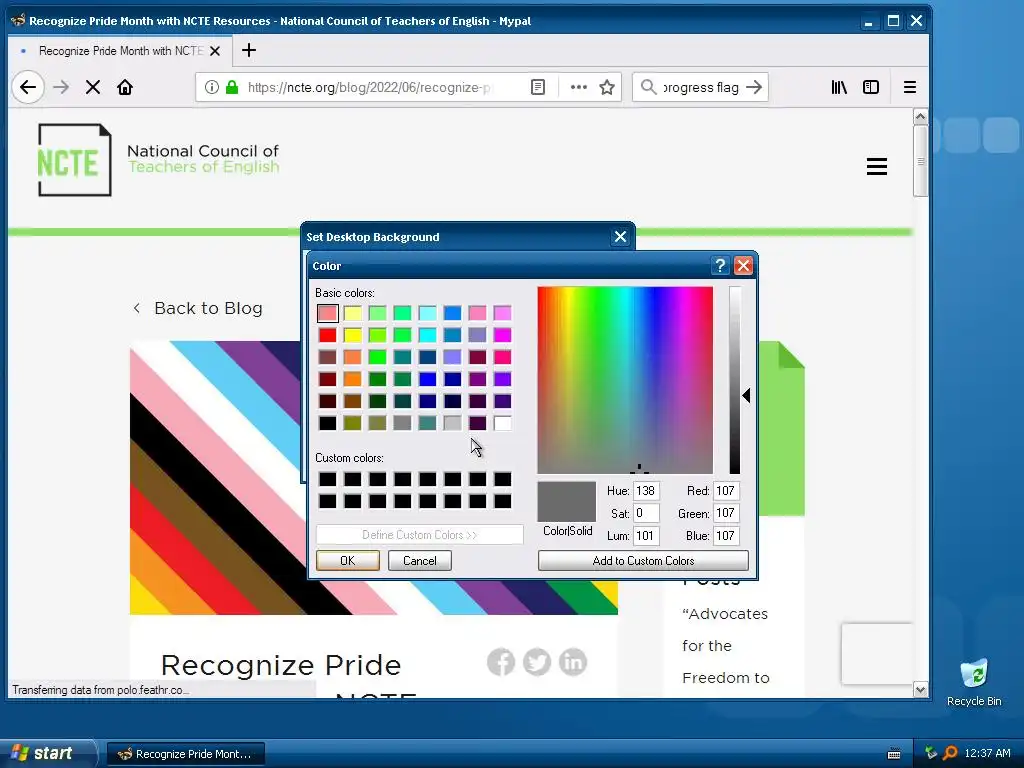Click the help question mark in Color dialog
Screen dimensions: 1024x768
tap(720, 266)
